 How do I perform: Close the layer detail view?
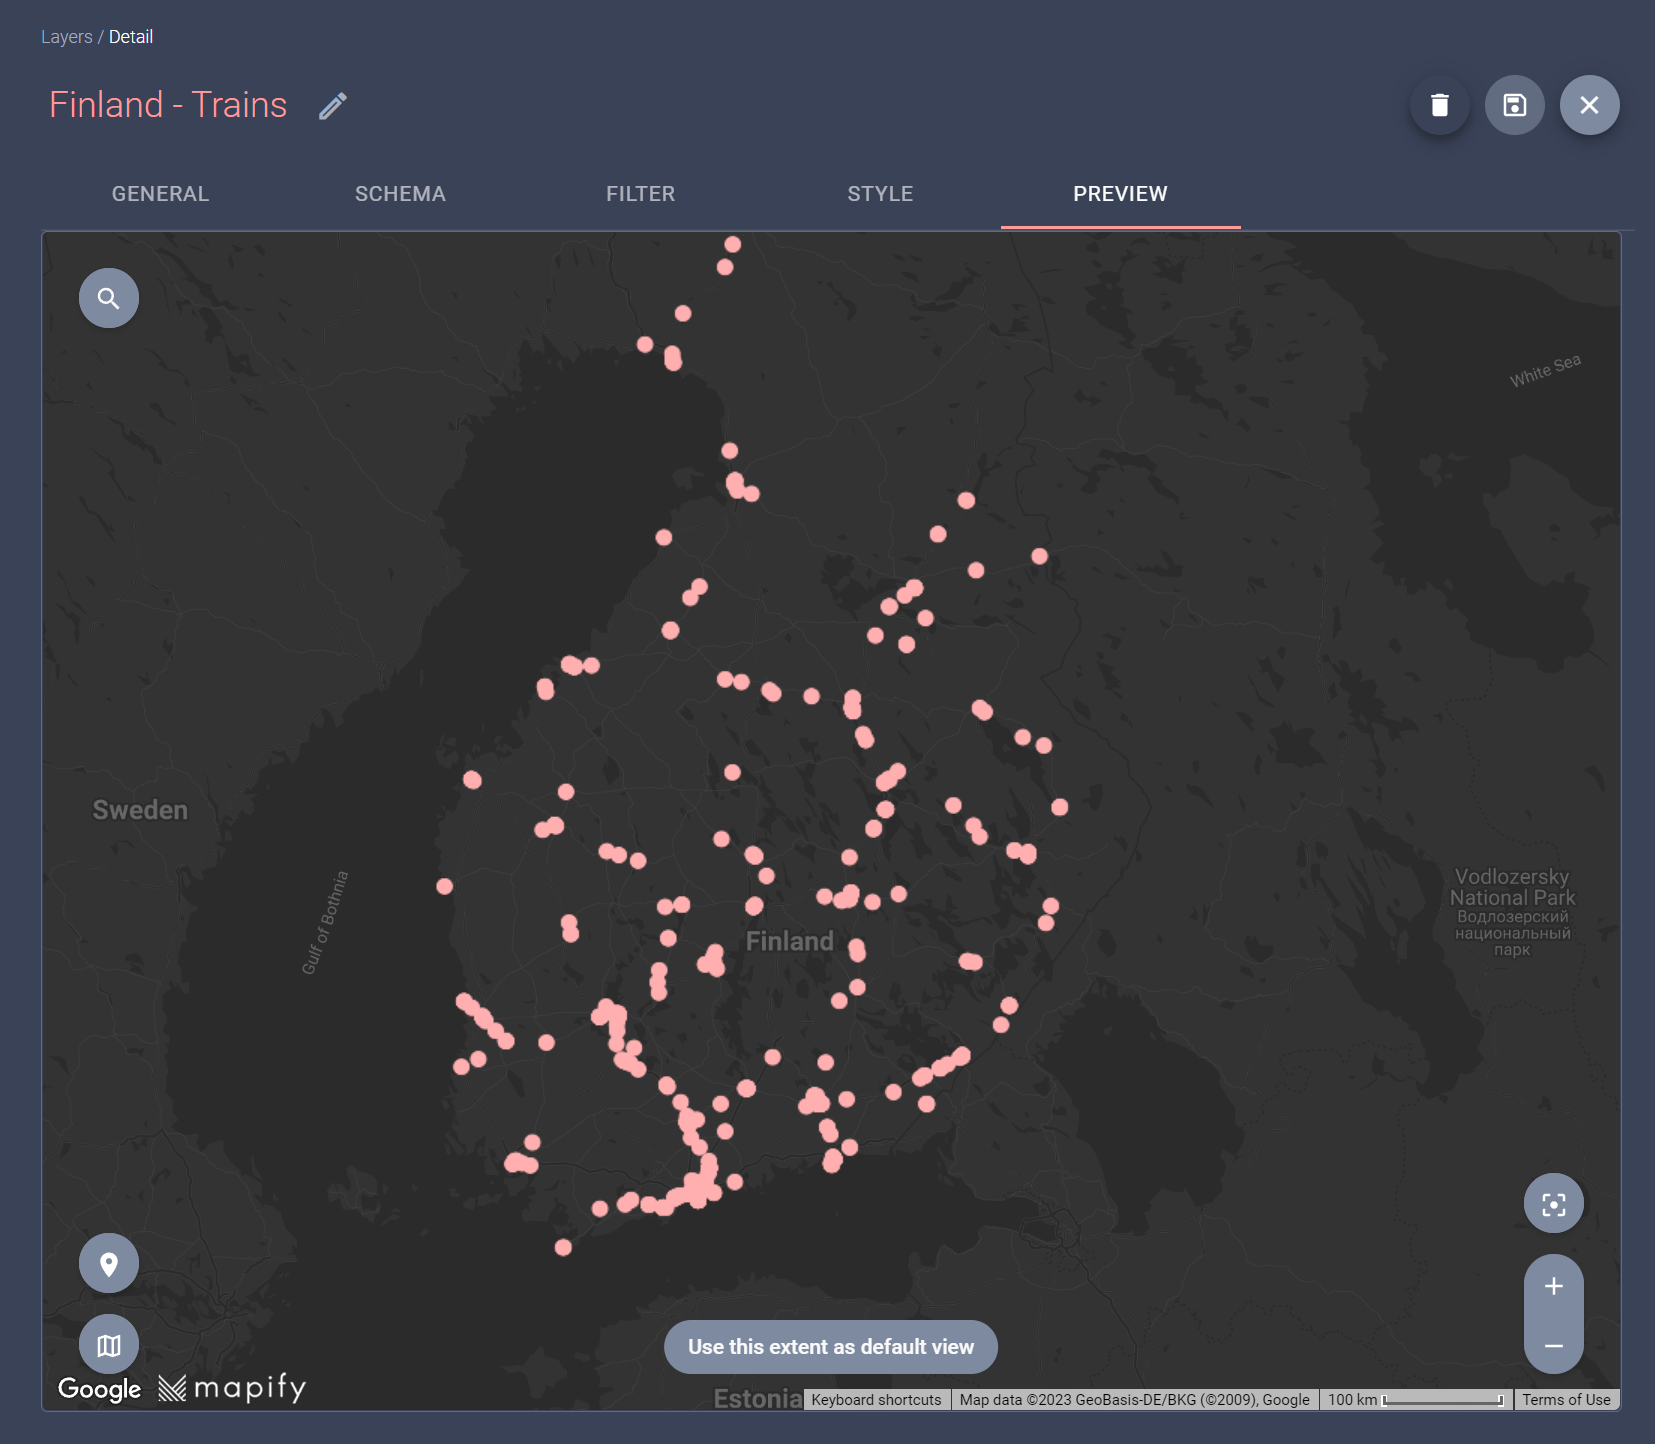click(x=1589, y=105)
